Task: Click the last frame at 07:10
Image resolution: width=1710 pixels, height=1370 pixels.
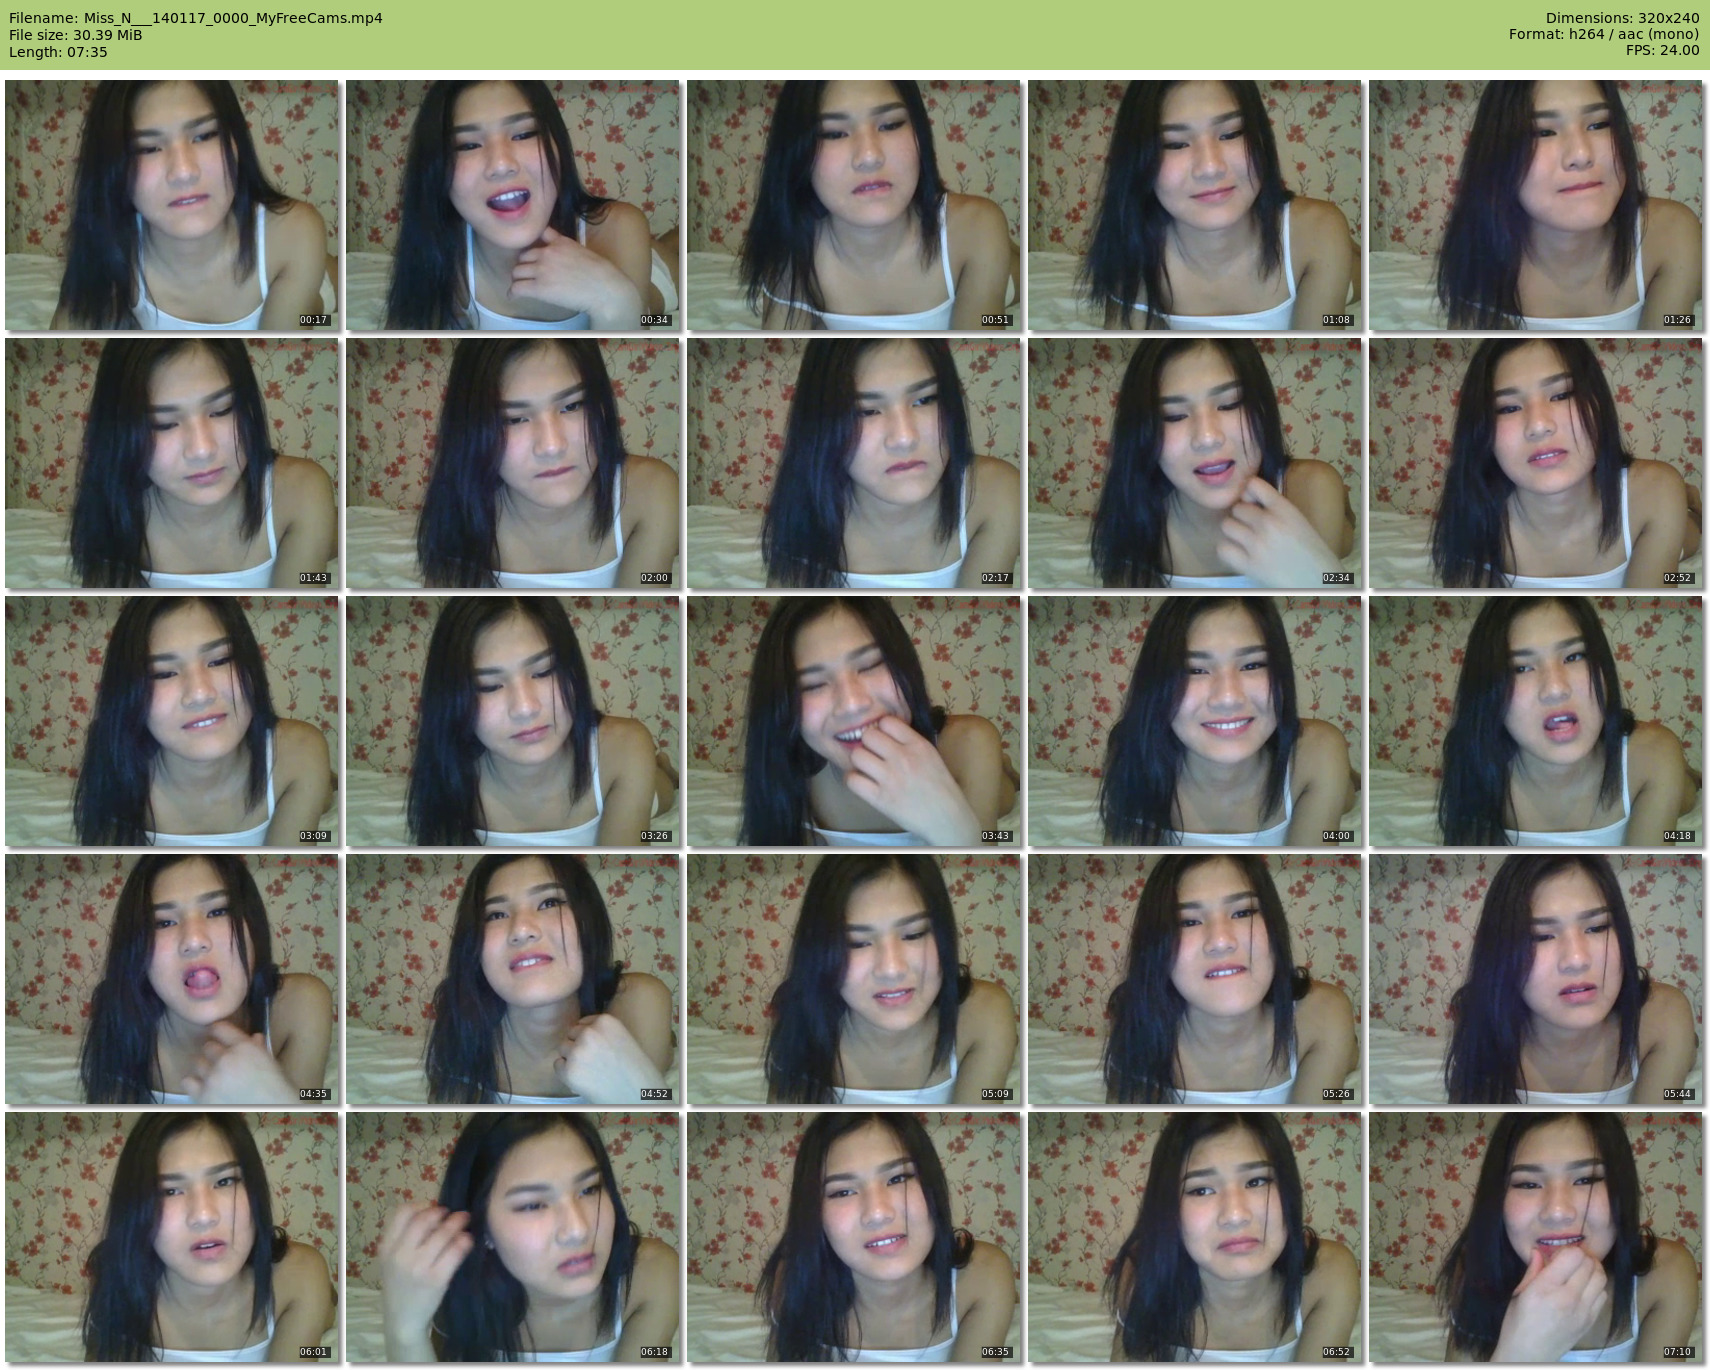Action: 1535,1237
